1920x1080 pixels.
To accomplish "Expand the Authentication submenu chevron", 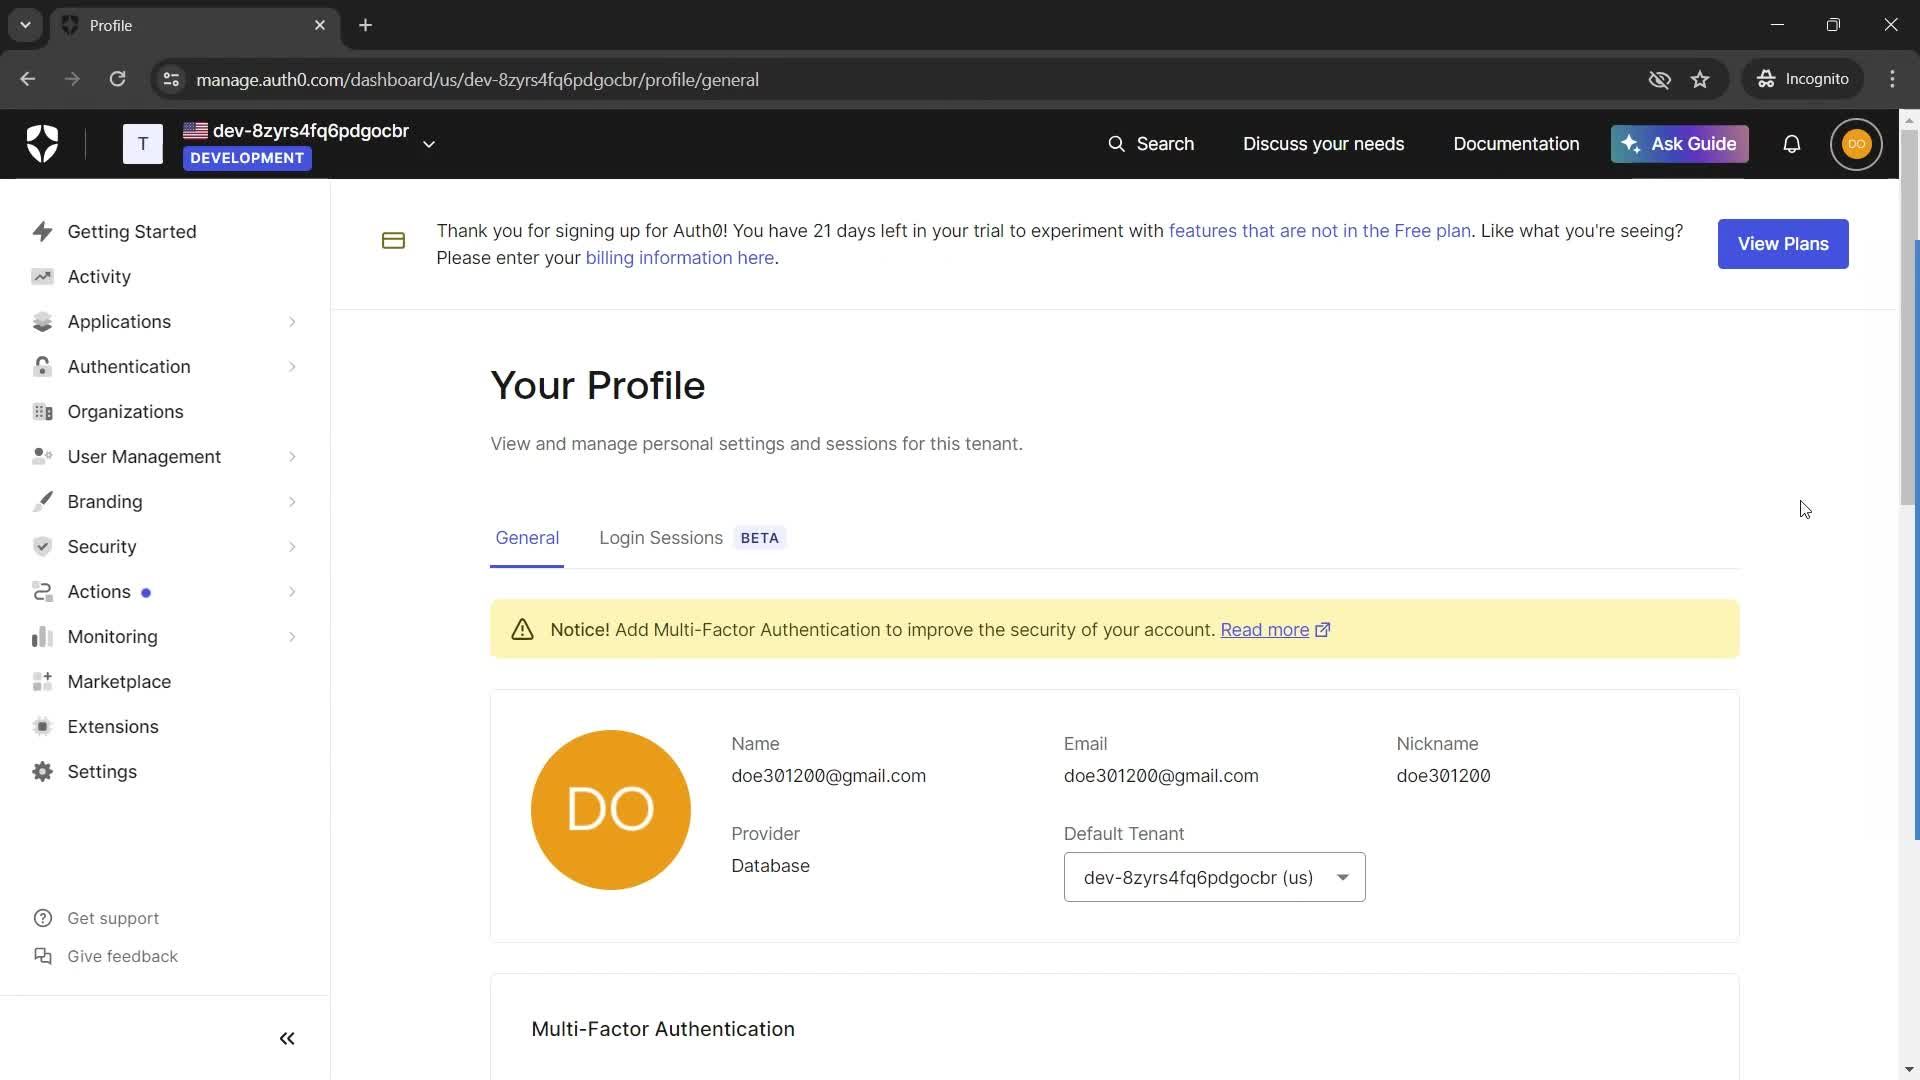I will pyautogui.click(x=292, y=367).
